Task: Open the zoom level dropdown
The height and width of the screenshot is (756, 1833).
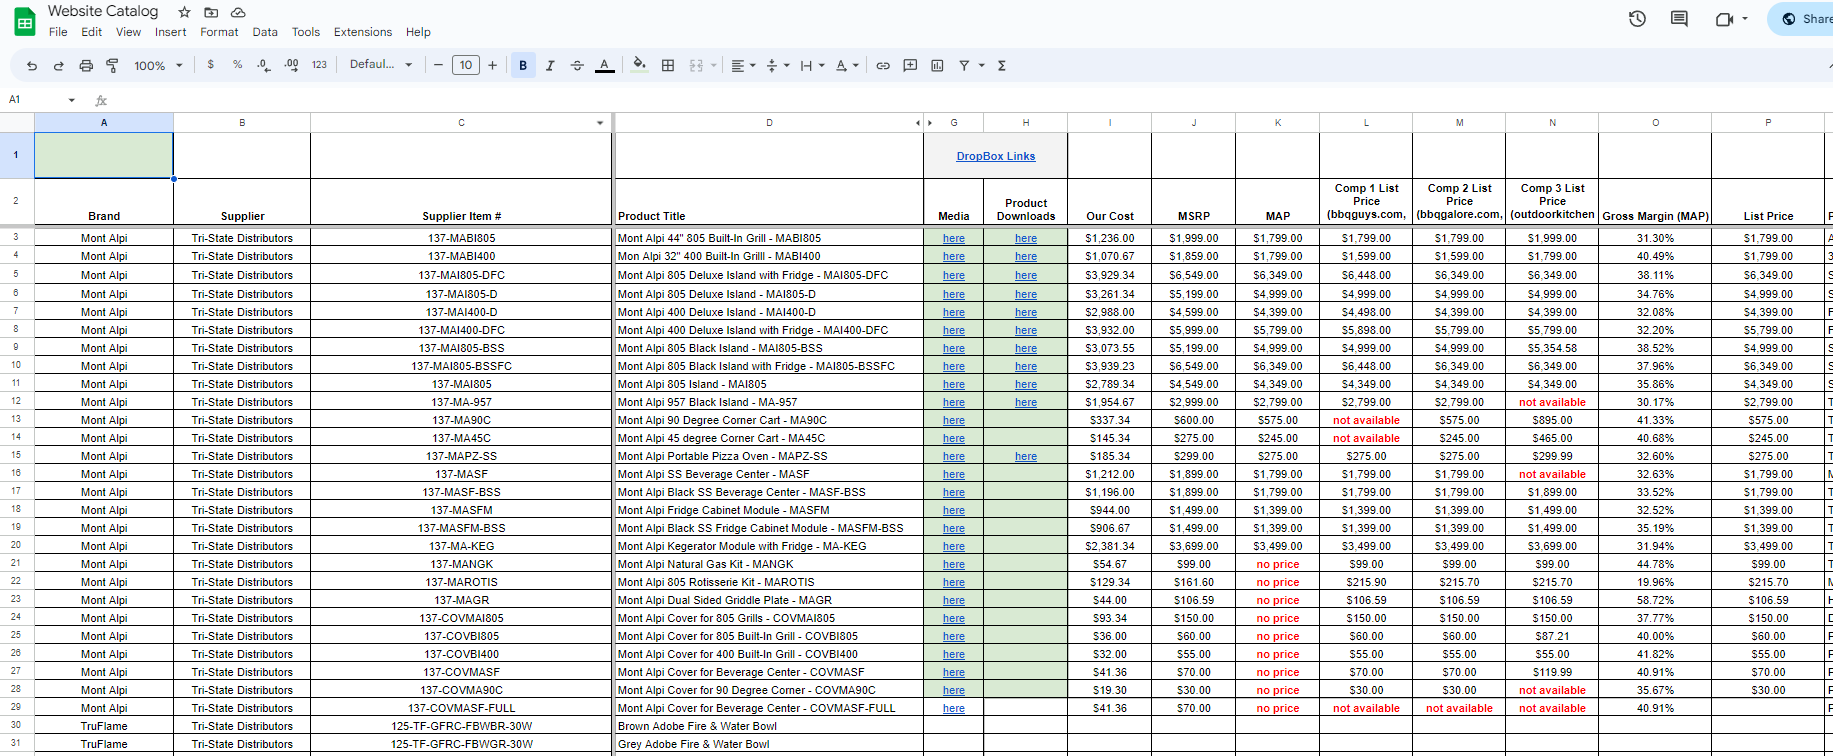Action: pos(158,66)
